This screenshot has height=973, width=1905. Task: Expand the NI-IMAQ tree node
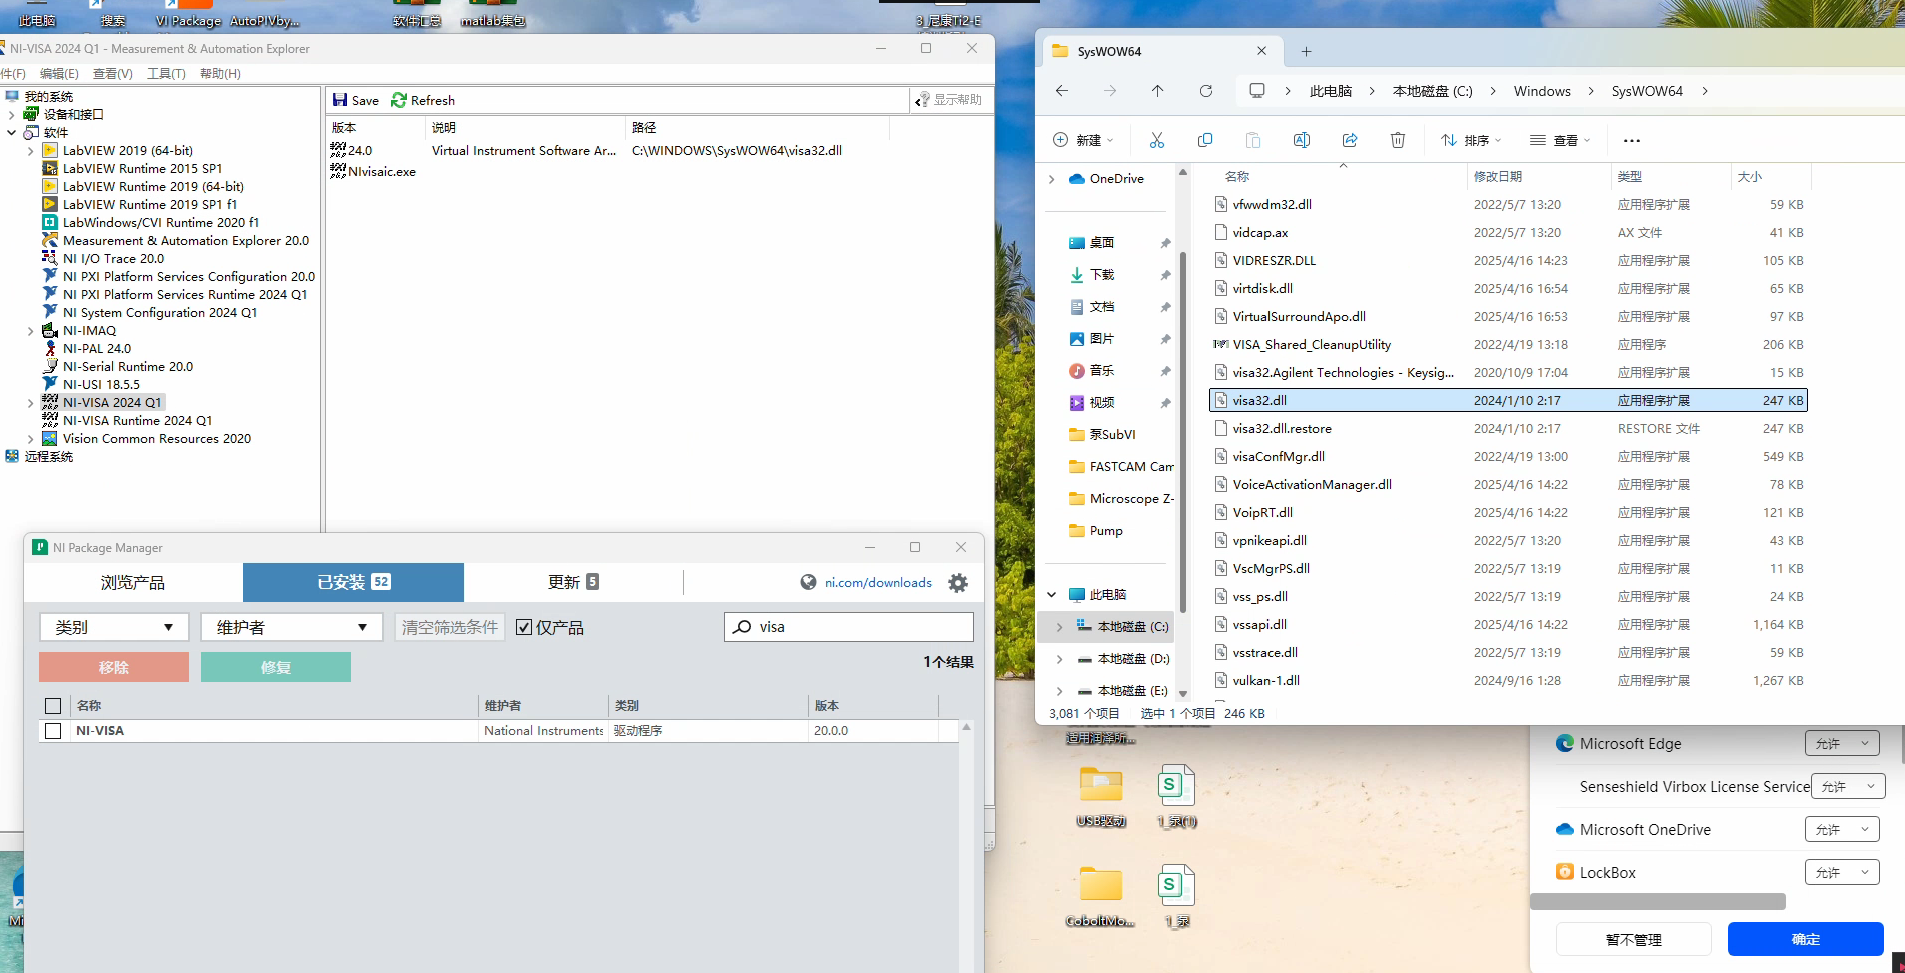(30, 331)
